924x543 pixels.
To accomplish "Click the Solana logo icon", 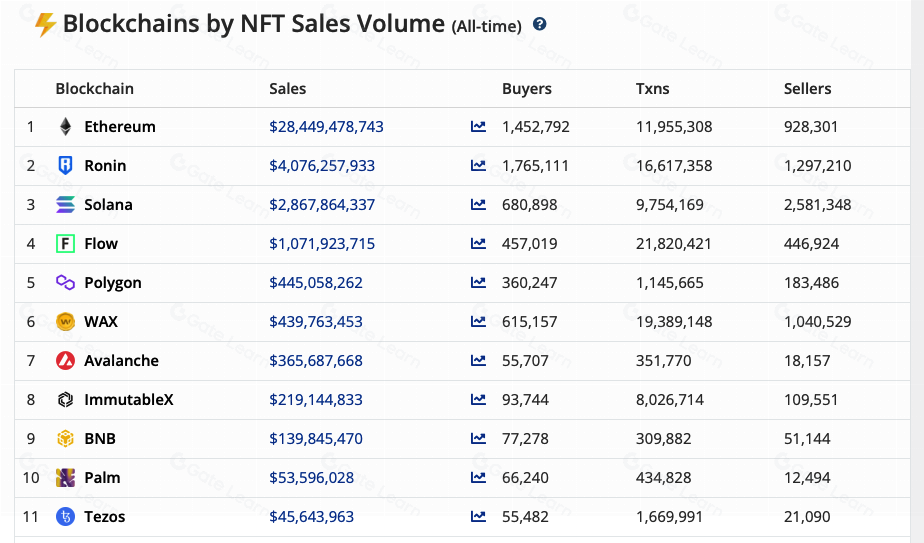I will [65, 205].
